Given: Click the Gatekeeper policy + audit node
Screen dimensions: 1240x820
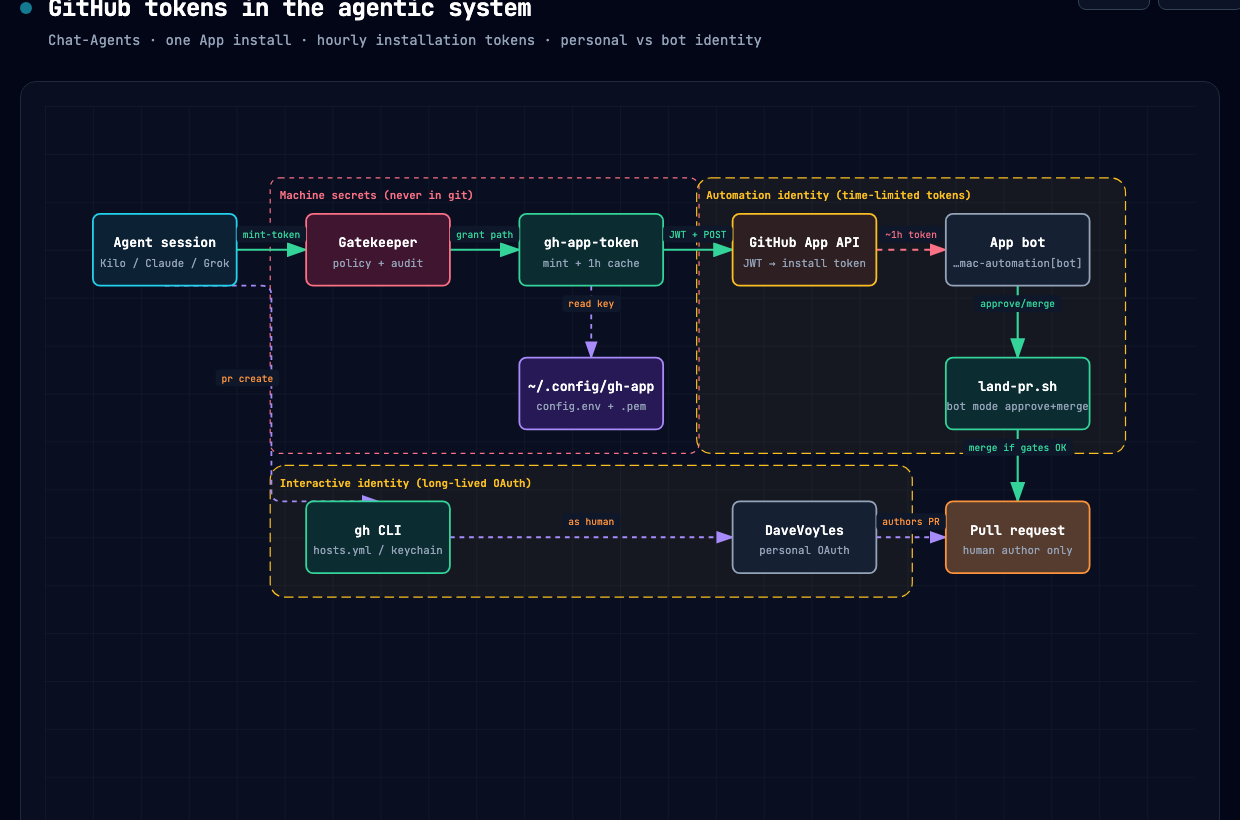Looking at the screenshot, I should click(378, 250).
